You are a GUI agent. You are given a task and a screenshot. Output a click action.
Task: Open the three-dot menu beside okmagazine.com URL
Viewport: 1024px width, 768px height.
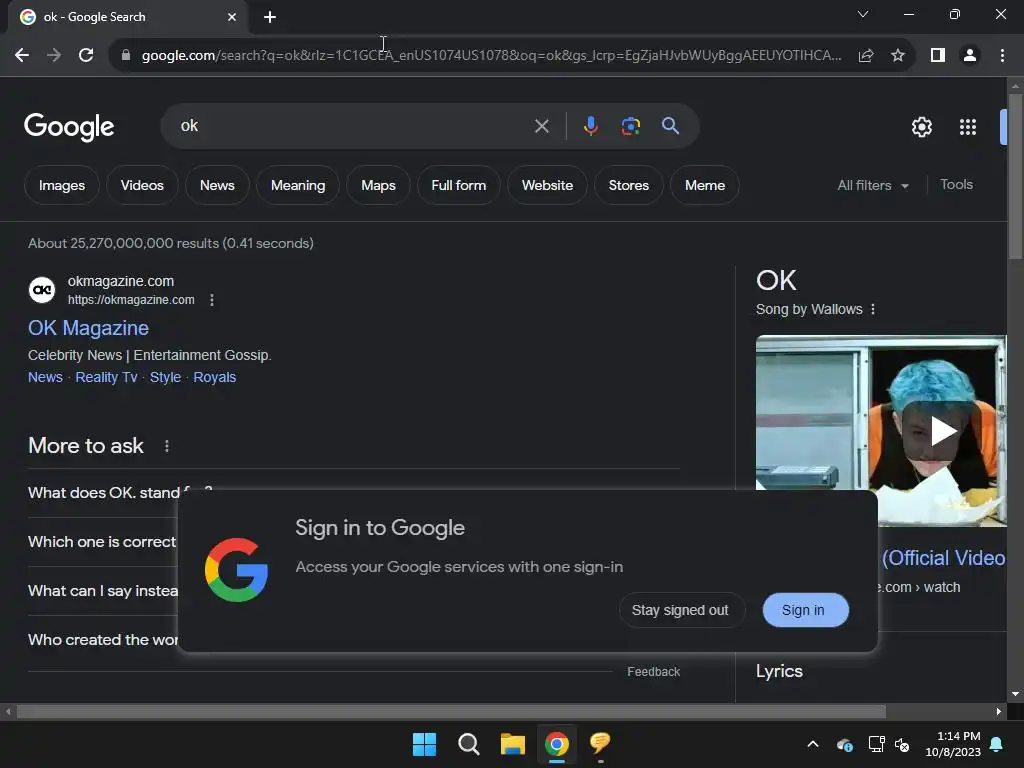212,300
